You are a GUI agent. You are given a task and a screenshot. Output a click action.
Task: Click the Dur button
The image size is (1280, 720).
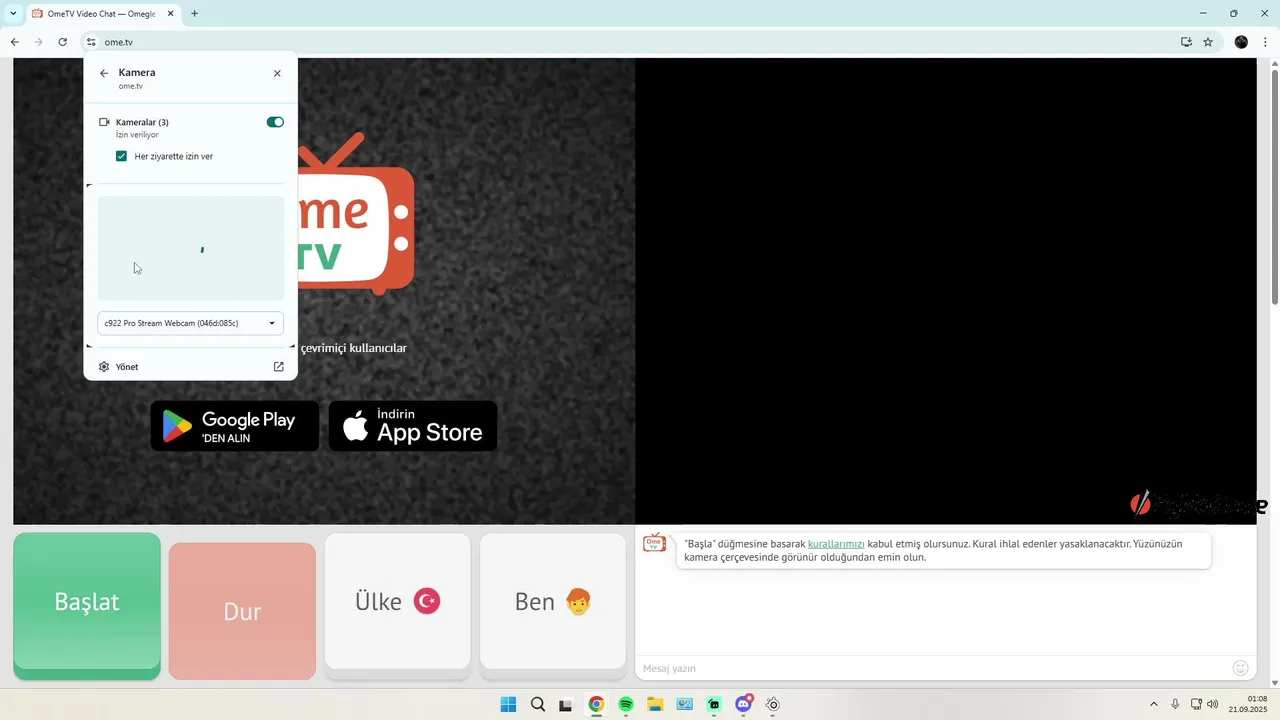242,611
